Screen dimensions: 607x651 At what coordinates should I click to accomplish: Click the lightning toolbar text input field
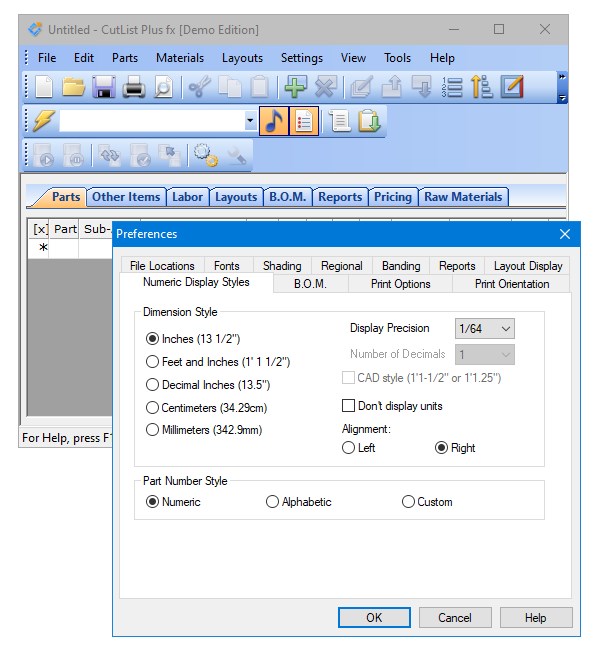[152, 121]
